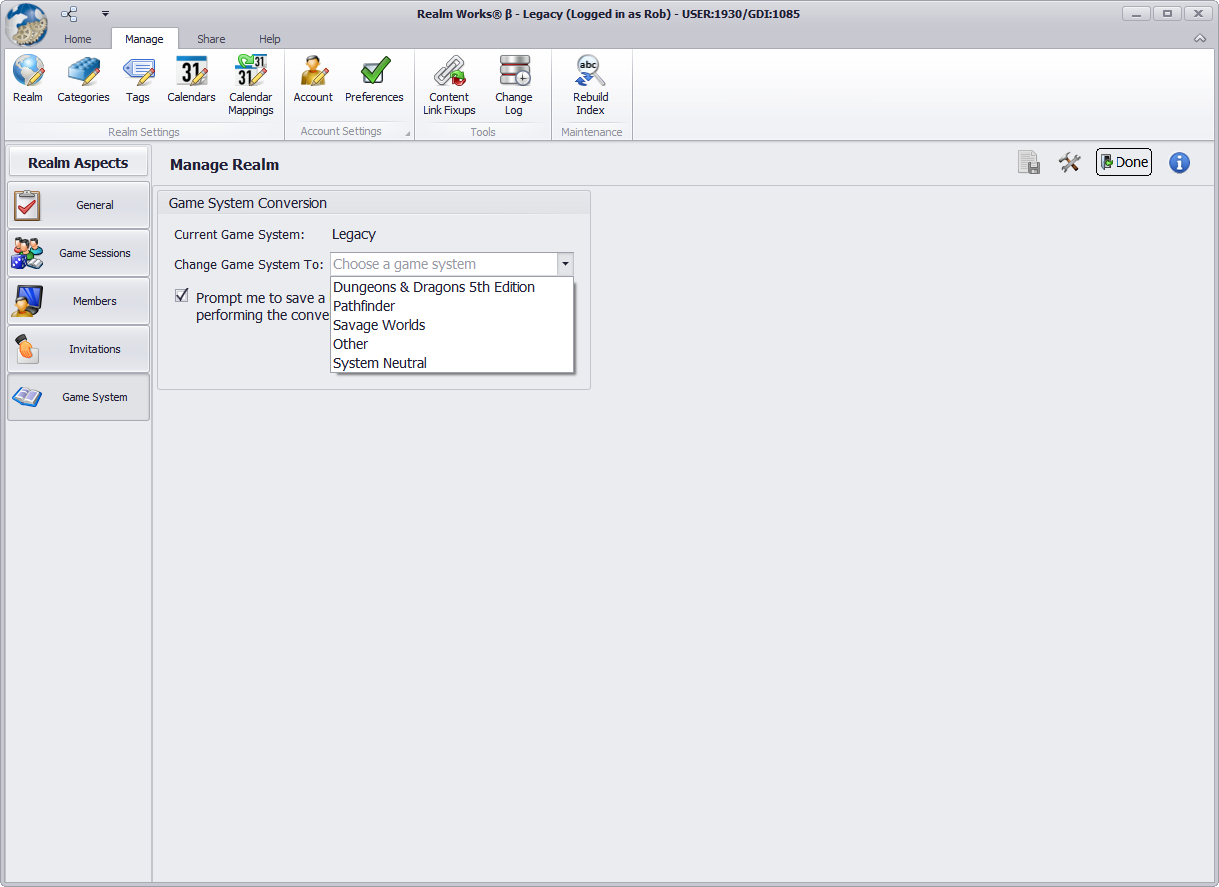
Task: Choose System Neutral from the list
Action: [x=452, y=363]
